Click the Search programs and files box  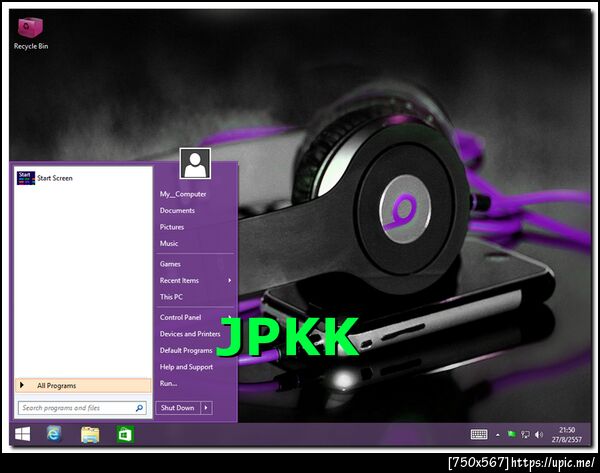[82, 408]
